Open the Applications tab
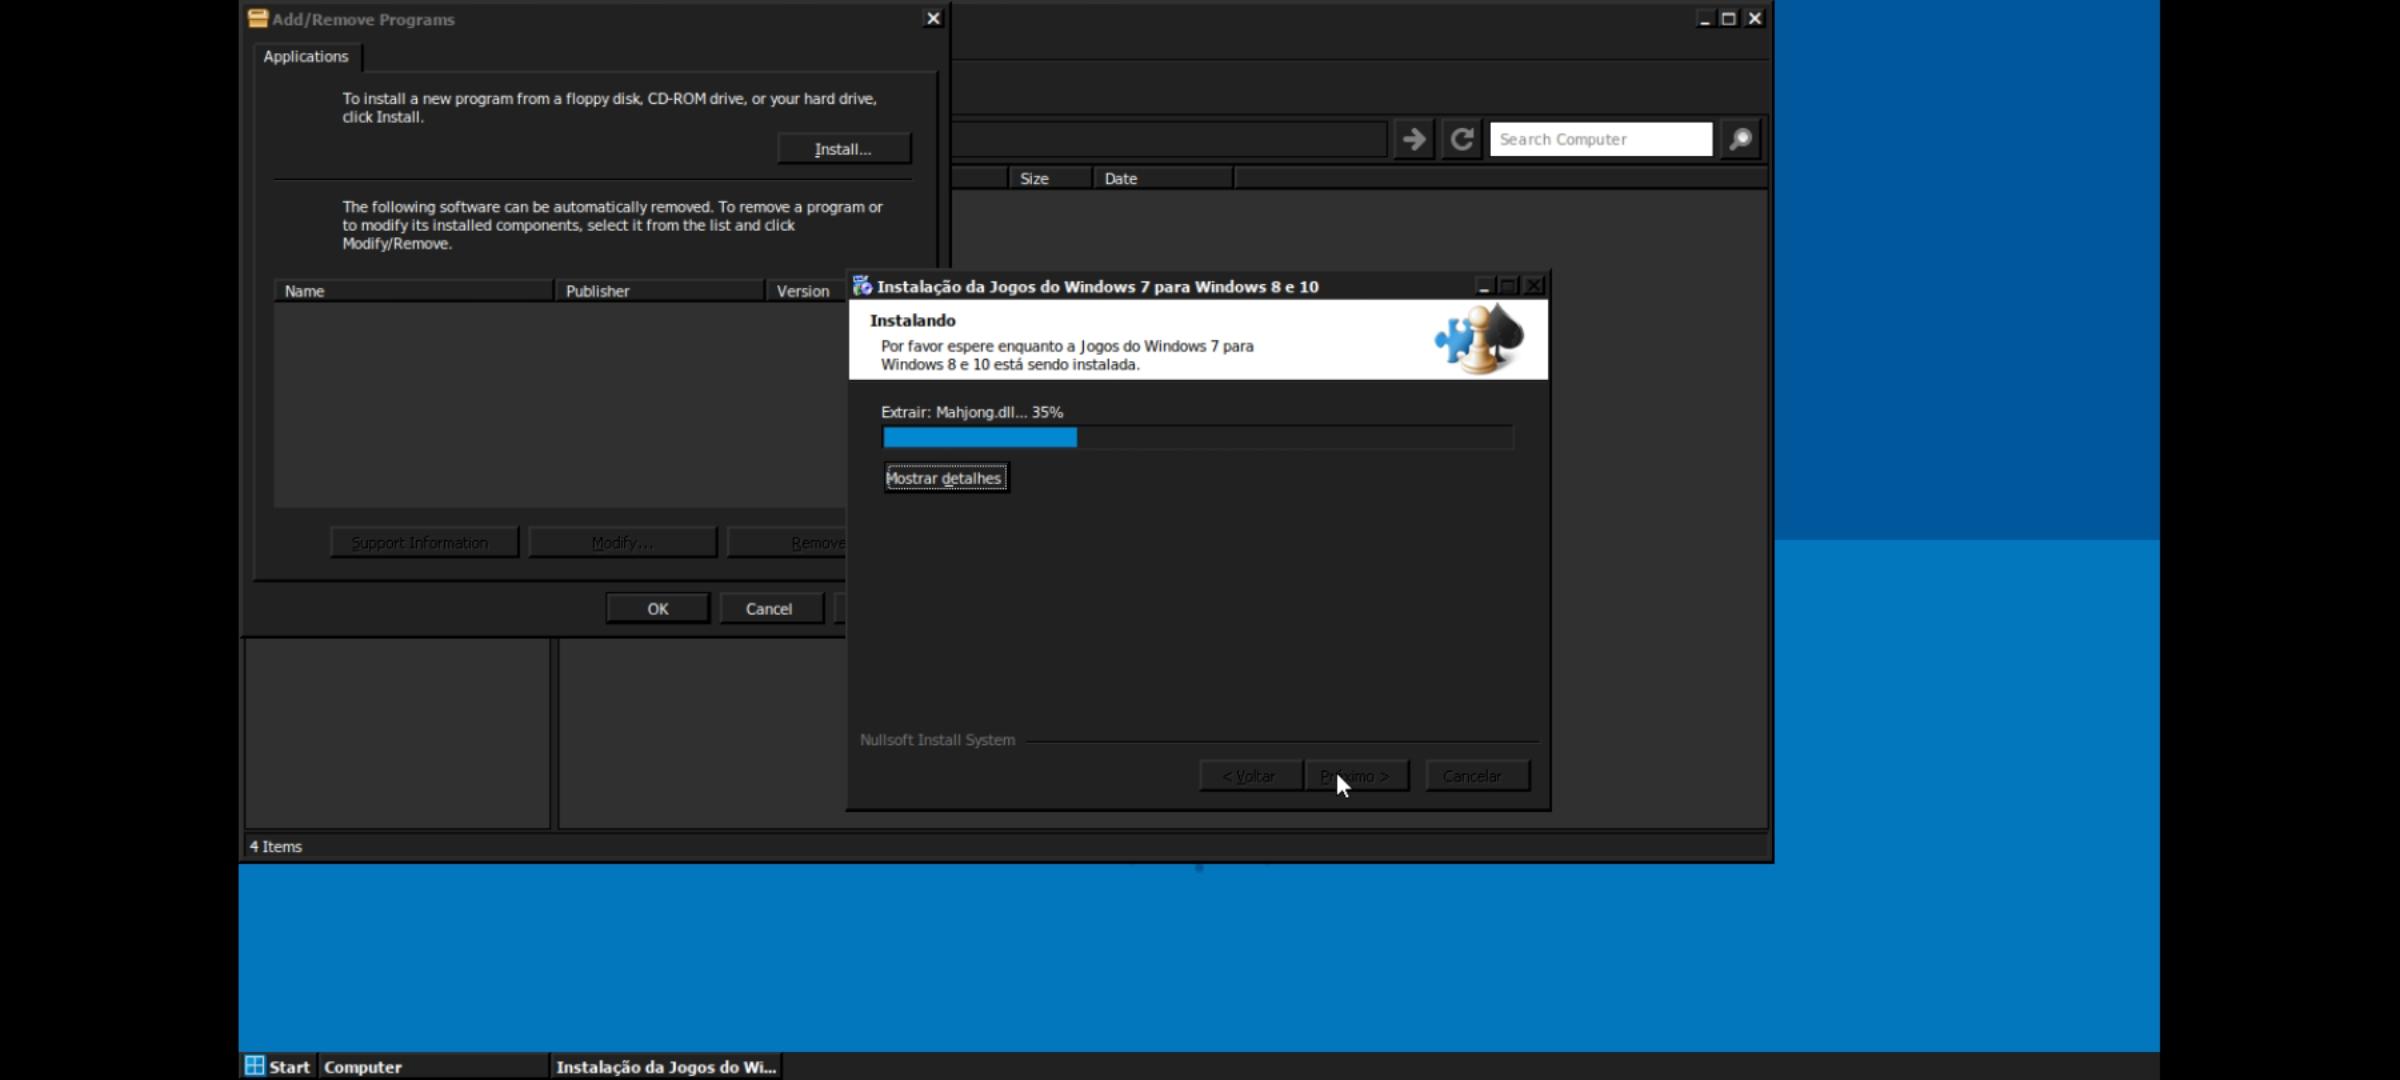This screenshot has height=1080, width=2400. pyautogui.click(x=306, y=57)
